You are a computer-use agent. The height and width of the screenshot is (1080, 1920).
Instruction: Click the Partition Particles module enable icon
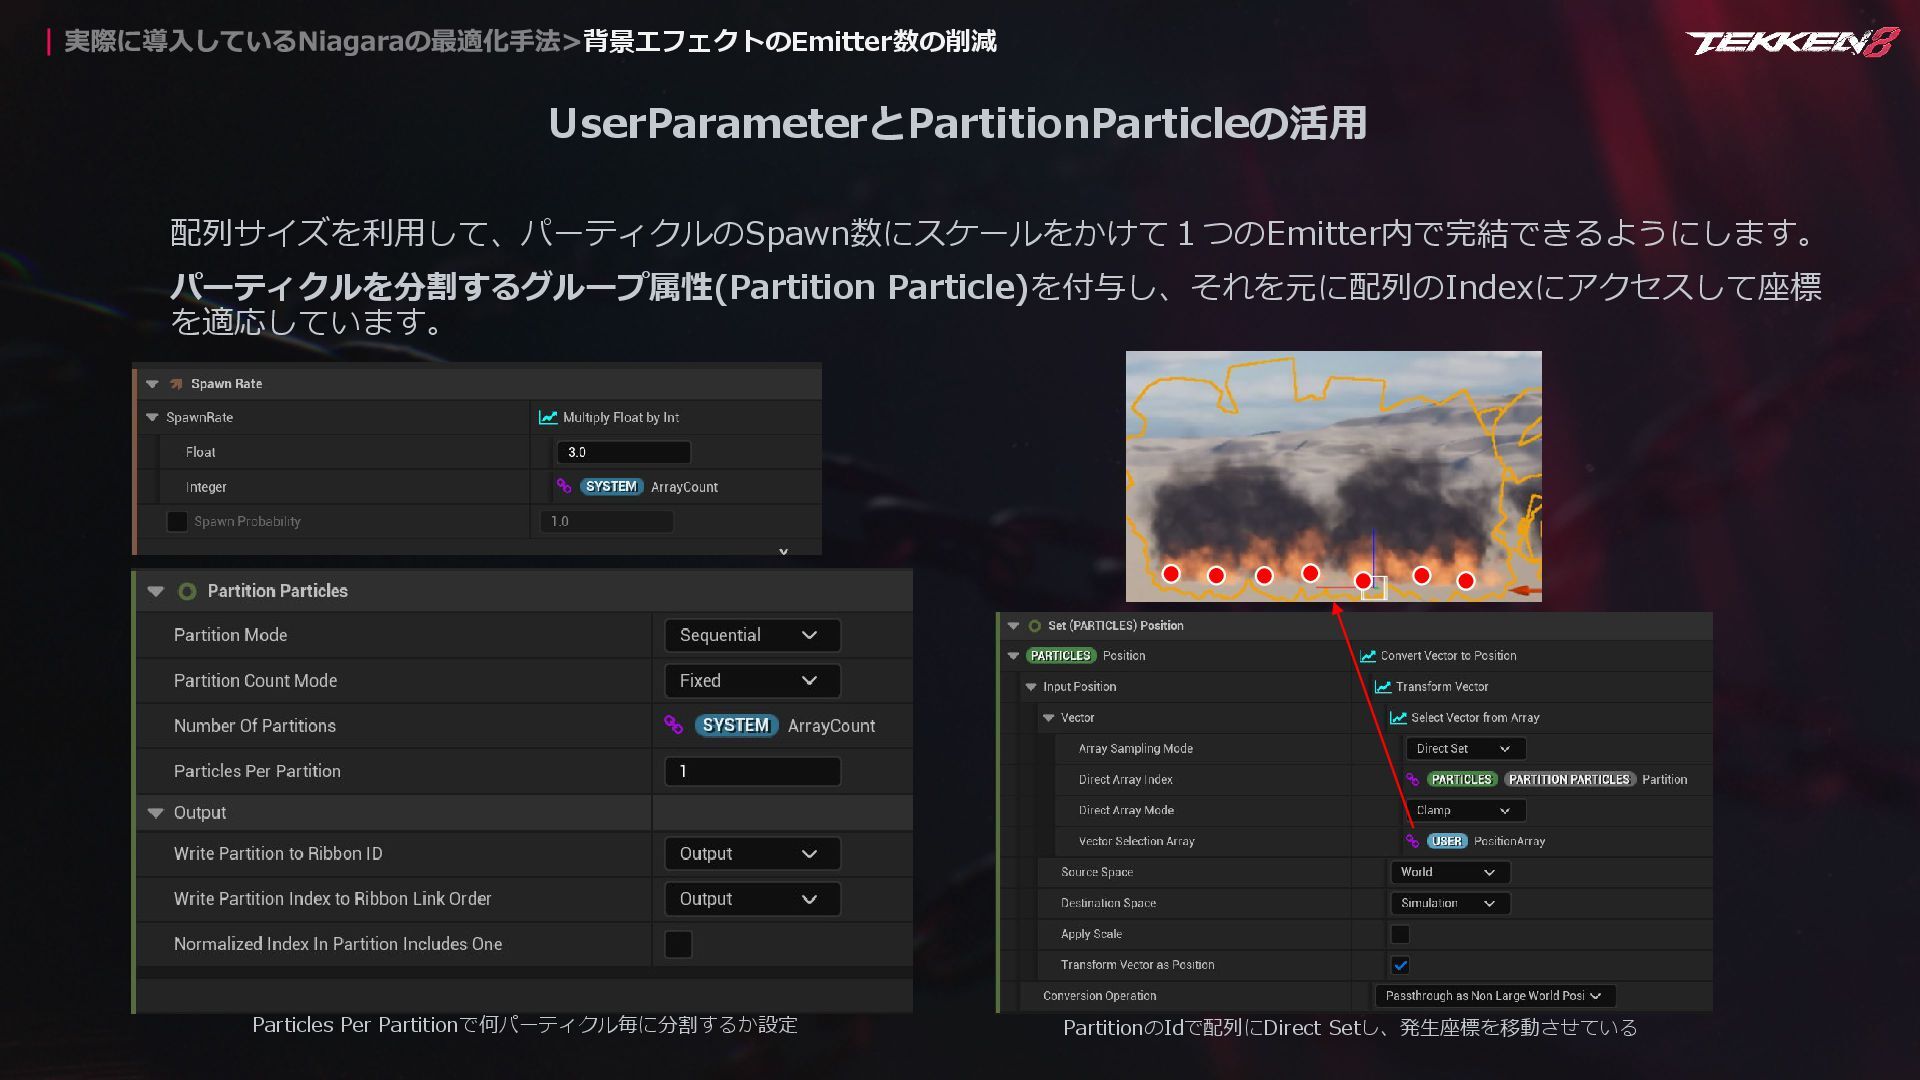[187, 591]
